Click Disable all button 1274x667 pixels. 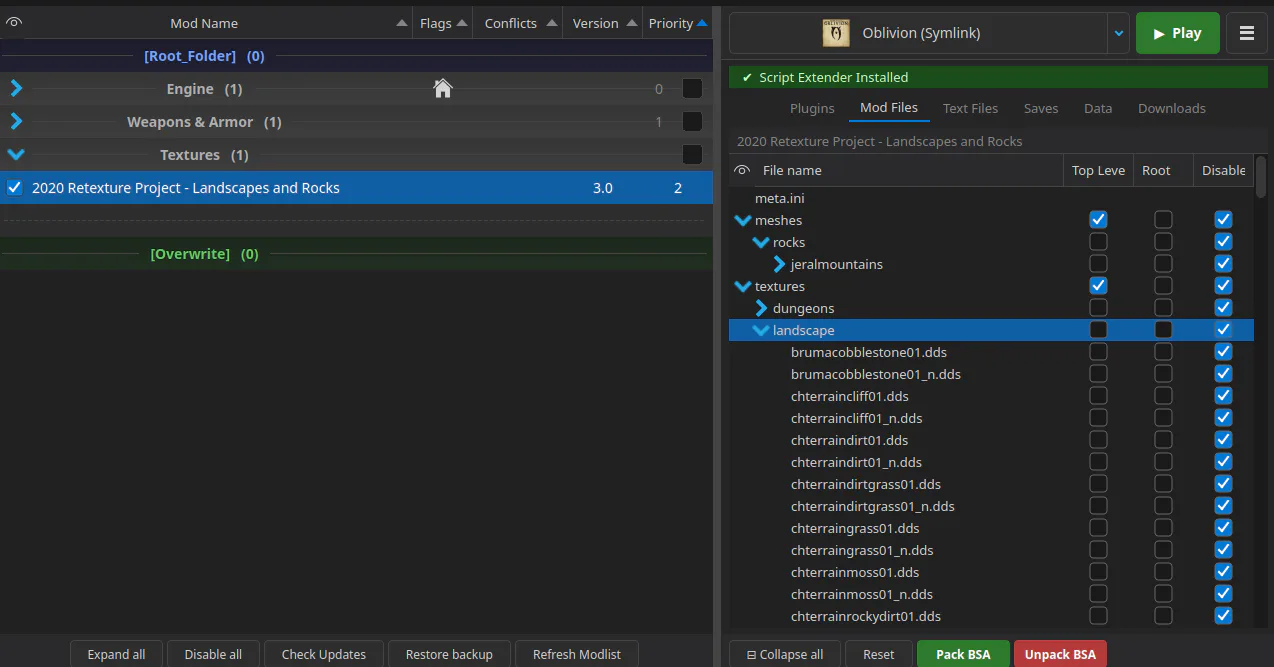pyautogui.click(x=213, y=654)
